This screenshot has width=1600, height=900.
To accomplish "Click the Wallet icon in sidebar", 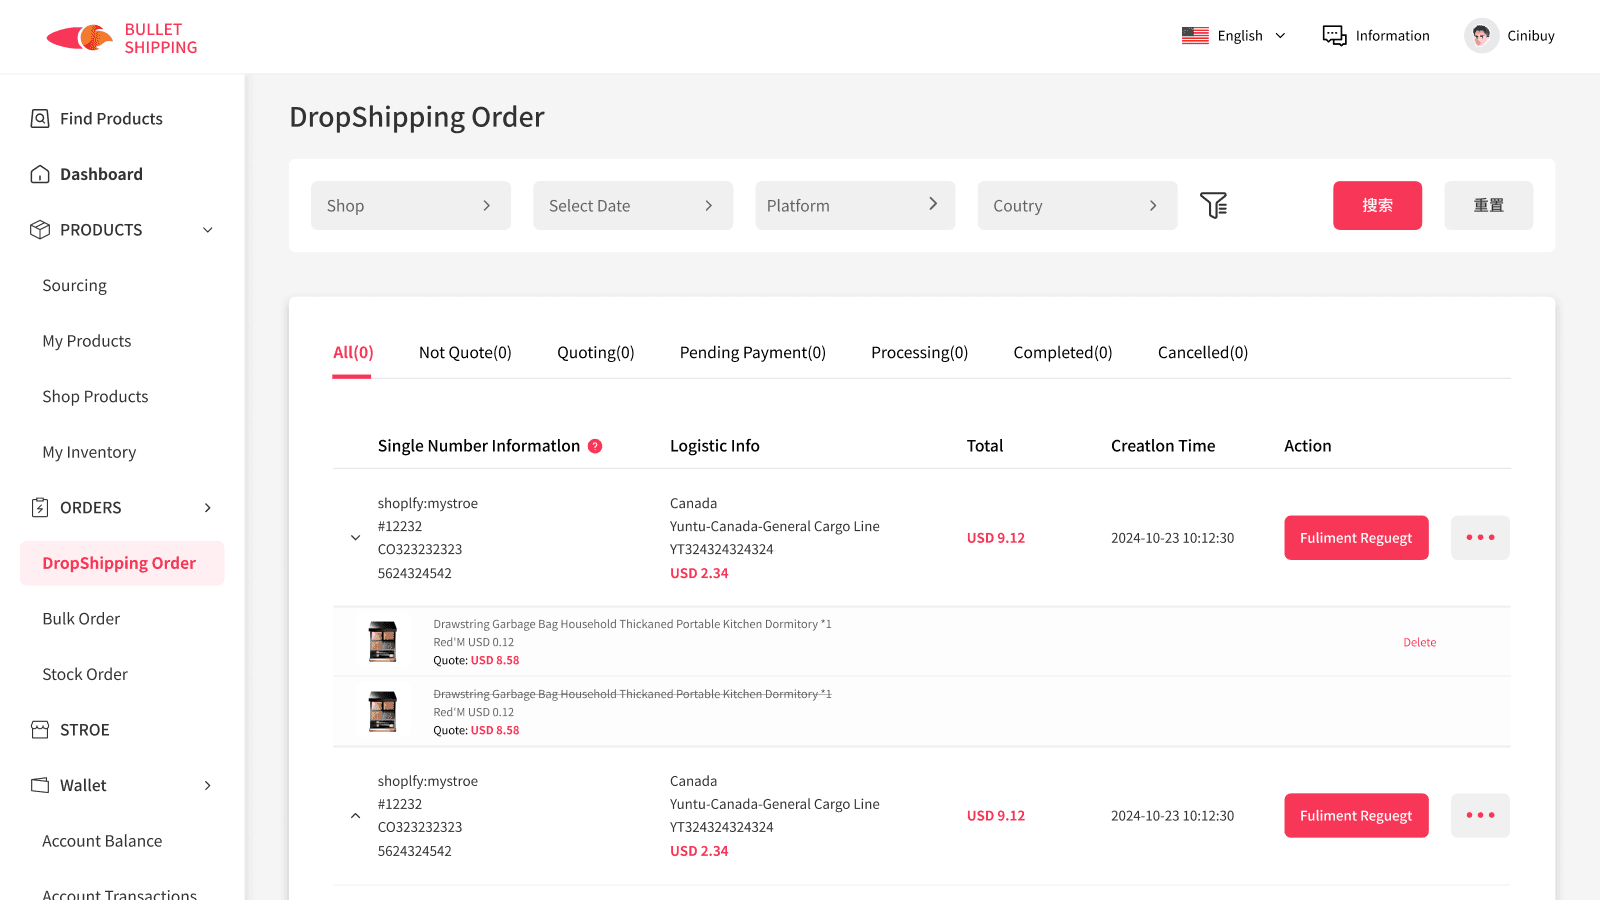I will coord(40,786).
